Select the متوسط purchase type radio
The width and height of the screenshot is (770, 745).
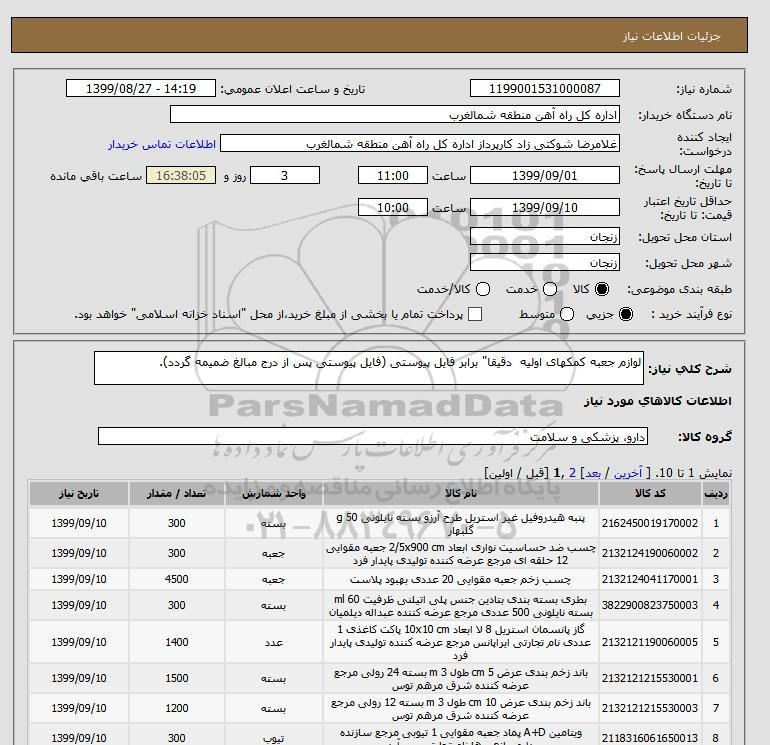(x=567, y=314)
